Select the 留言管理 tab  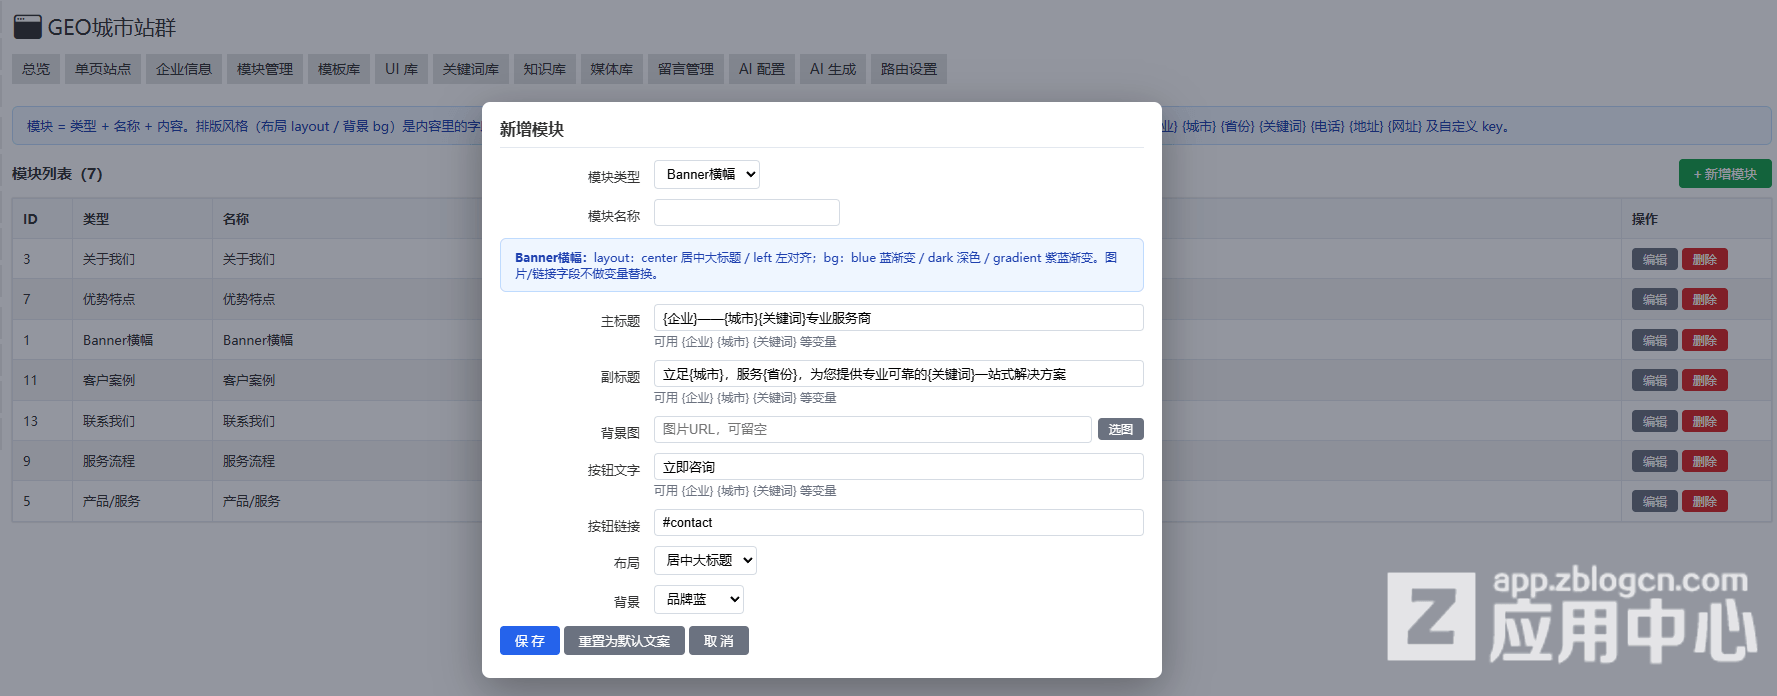click(x=686, y=69)
